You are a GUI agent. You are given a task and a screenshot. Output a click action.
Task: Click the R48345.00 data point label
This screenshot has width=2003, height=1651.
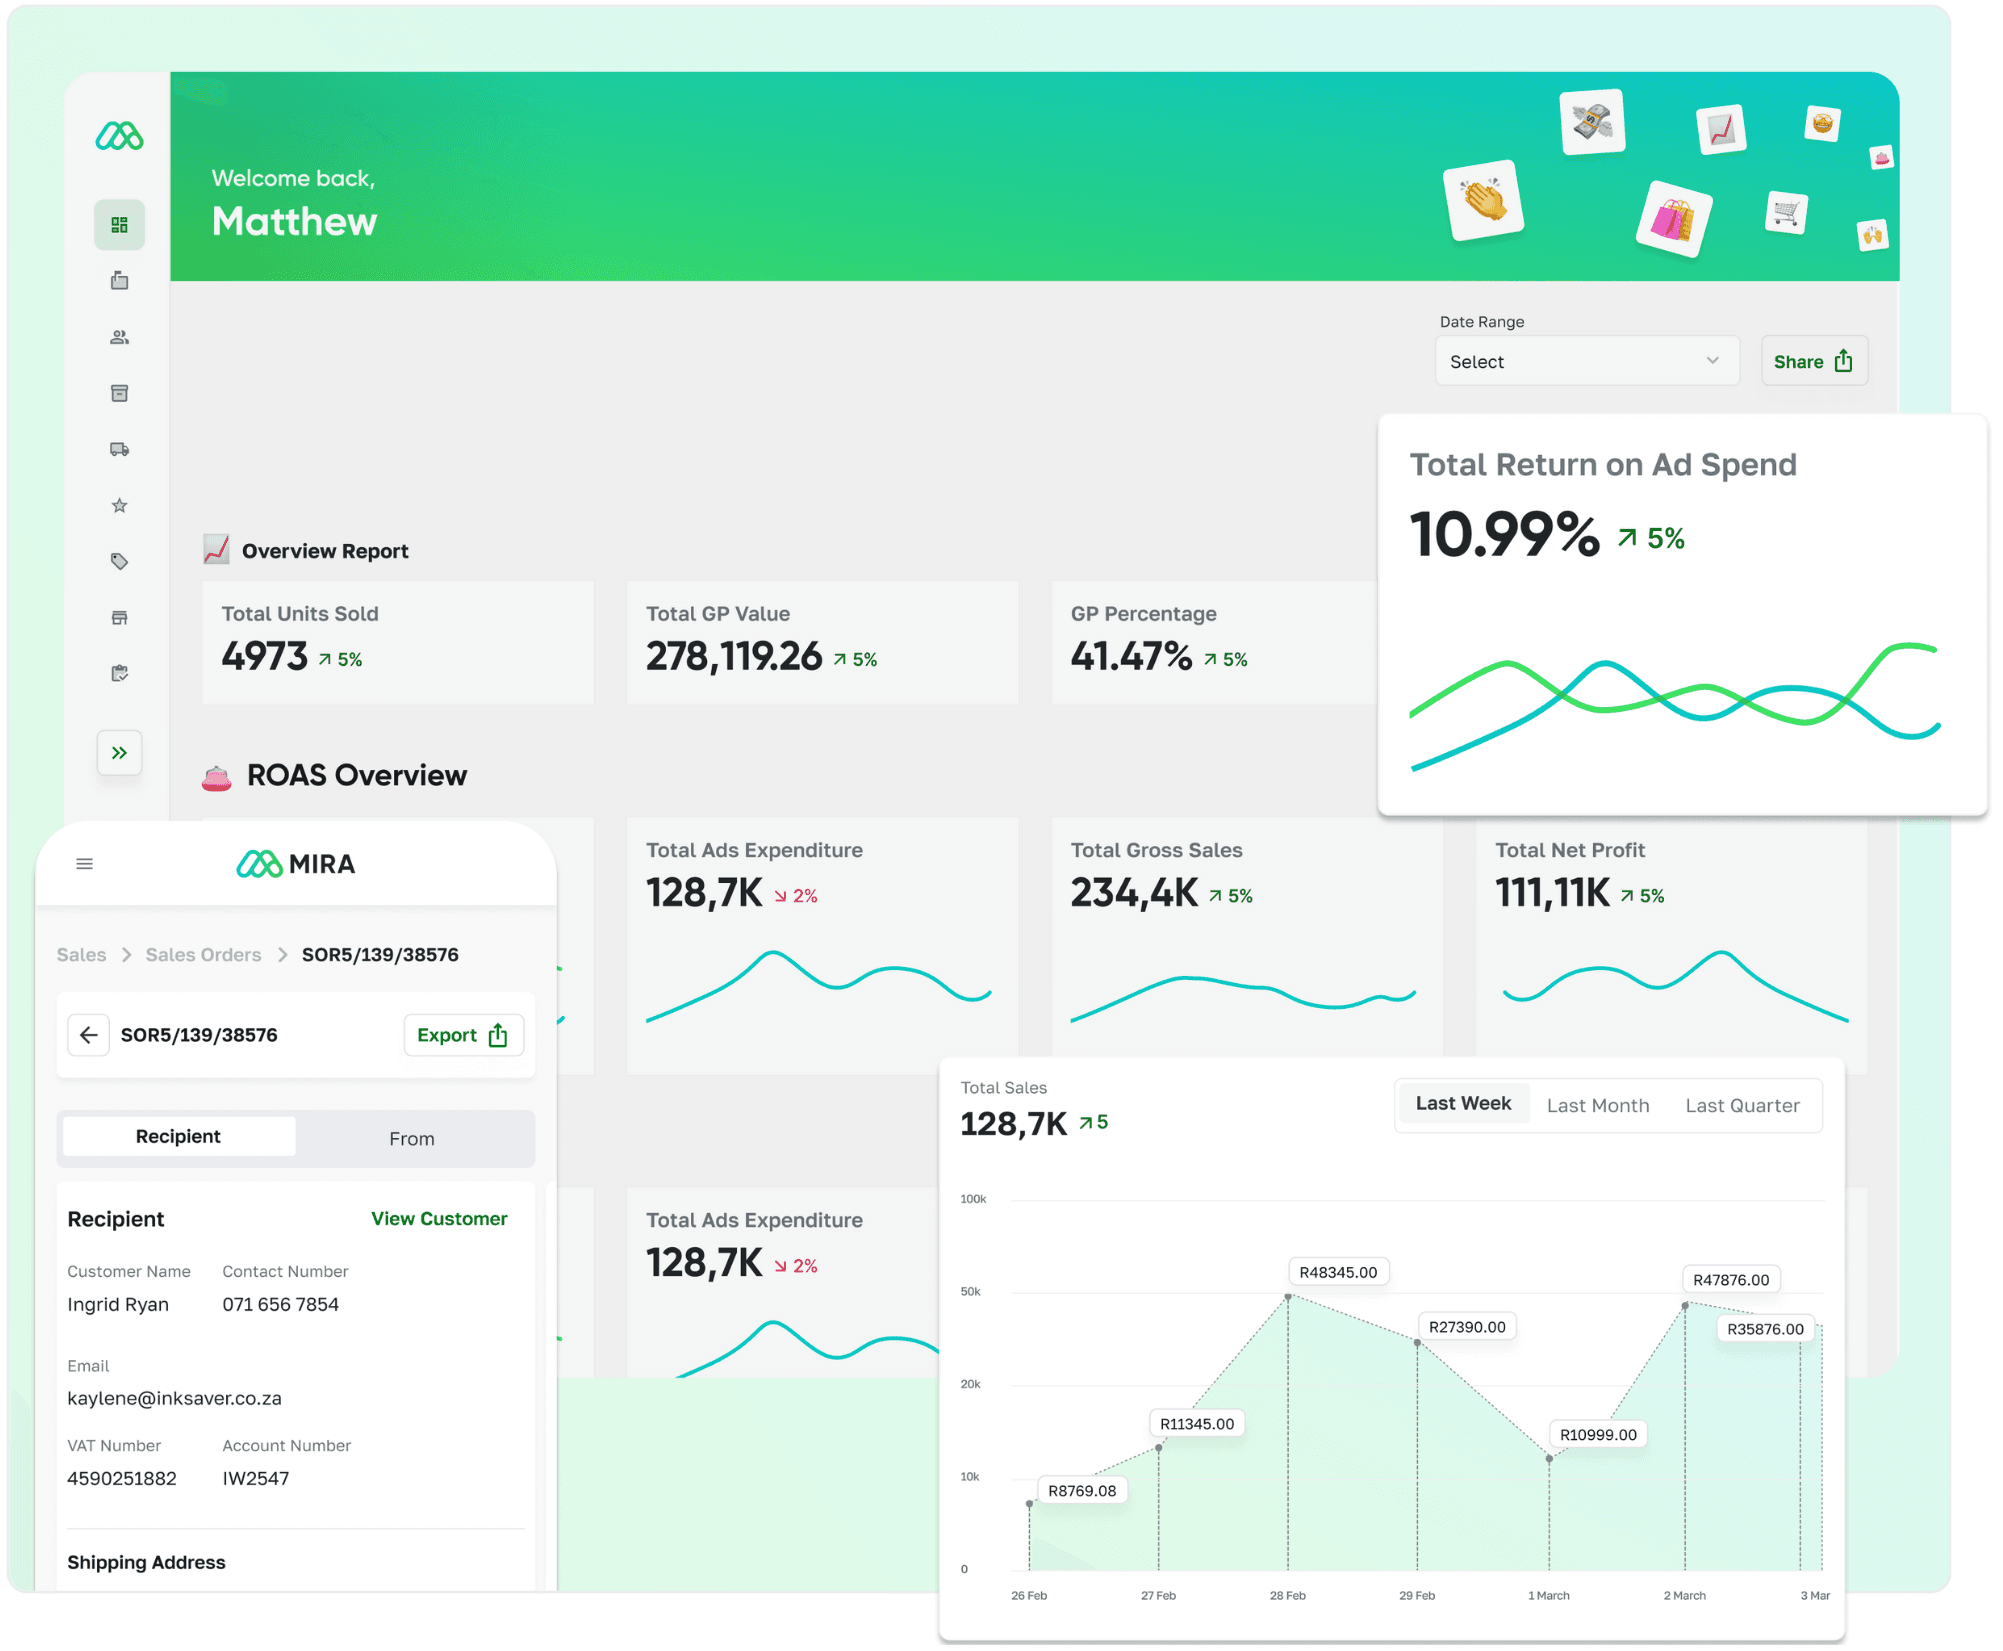tap(1337, 1273)
